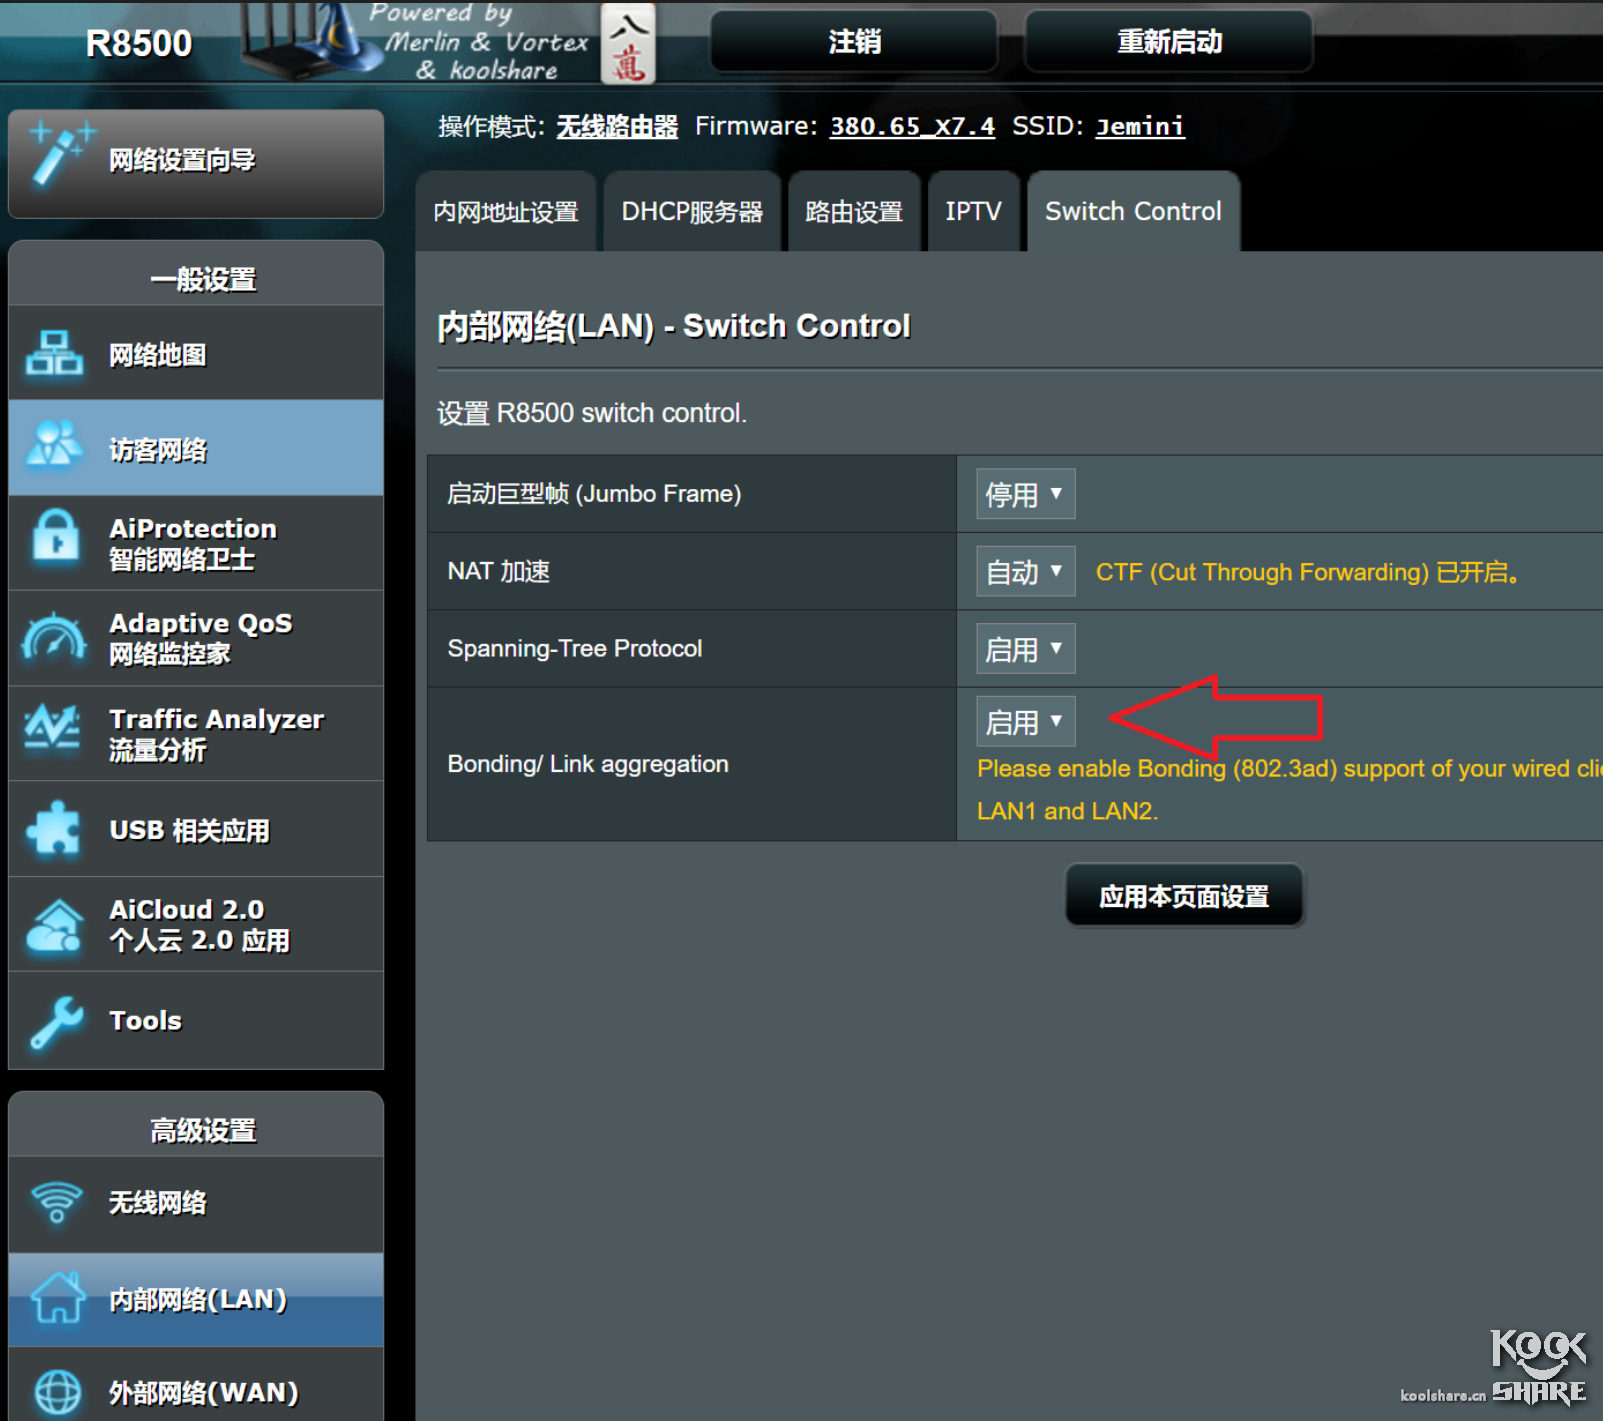This screenshot has height=1421, width=1603.
Task: Open 网络地图 menu label
Action: [158, 355]
